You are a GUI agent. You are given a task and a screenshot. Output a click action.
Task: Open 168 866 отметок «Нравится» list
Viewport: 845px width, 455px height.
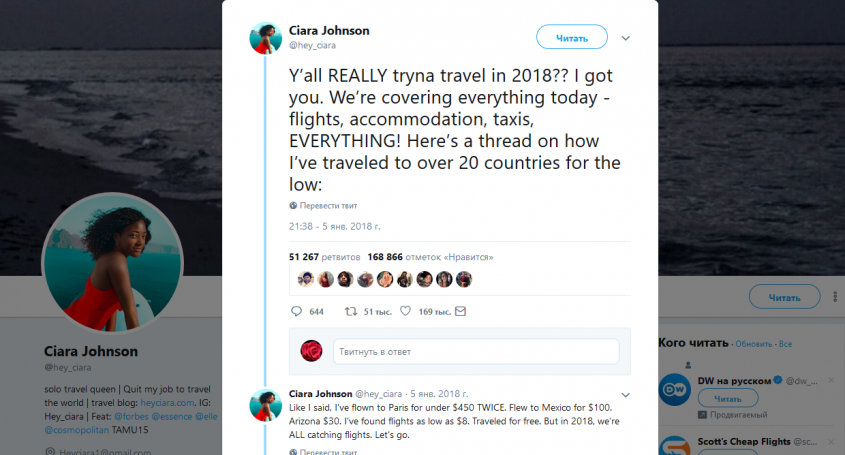point(430,257)
